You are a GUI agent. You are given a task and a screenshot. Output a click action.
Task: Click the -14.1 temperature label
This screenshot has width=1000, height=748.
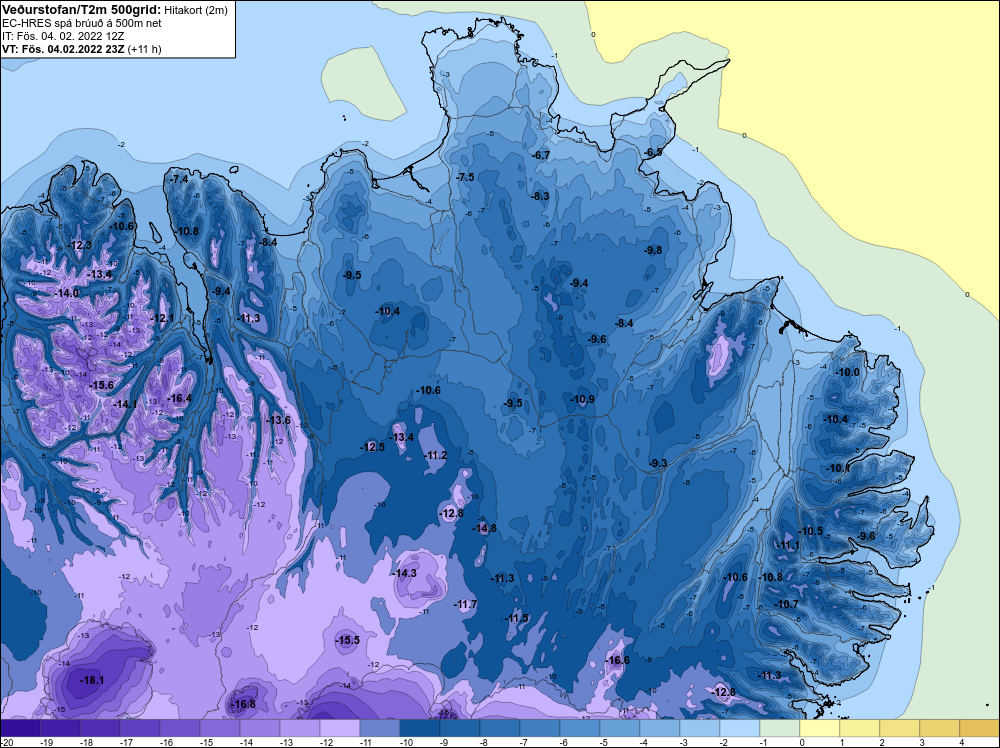point(126,404)
